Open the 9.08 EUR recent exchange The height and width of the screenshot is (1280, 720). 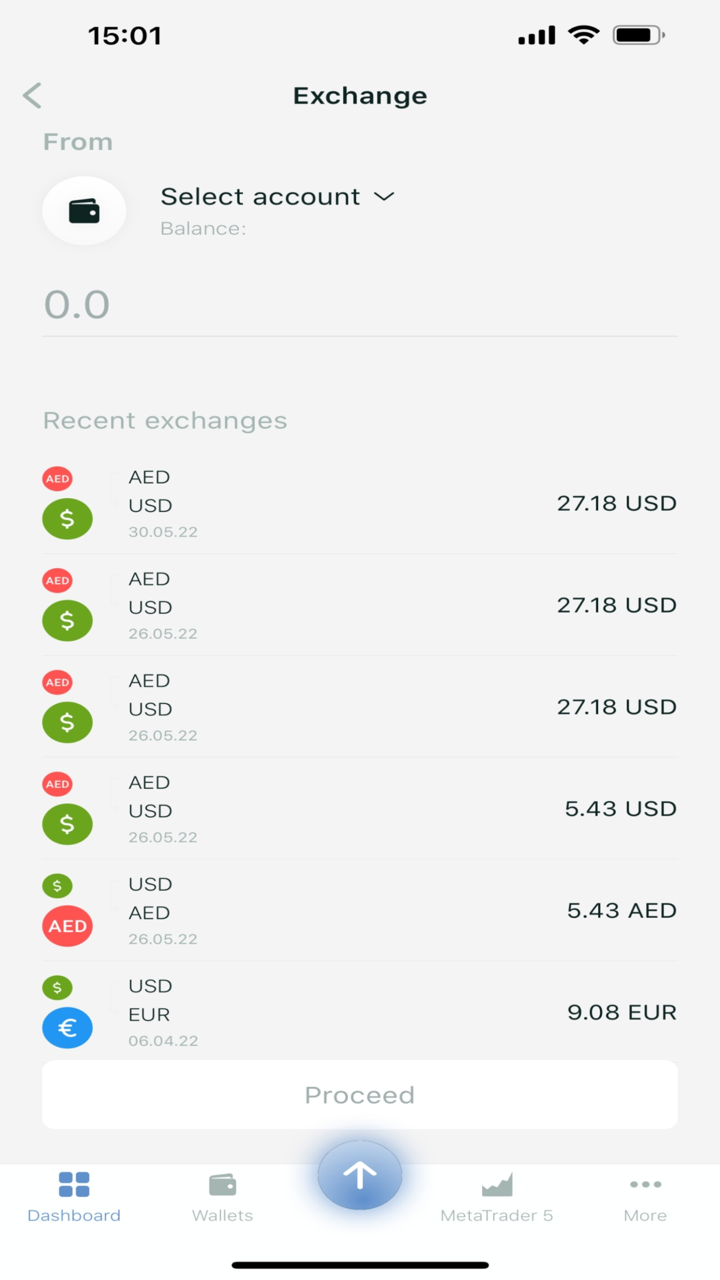click(x=360, y=1012)
